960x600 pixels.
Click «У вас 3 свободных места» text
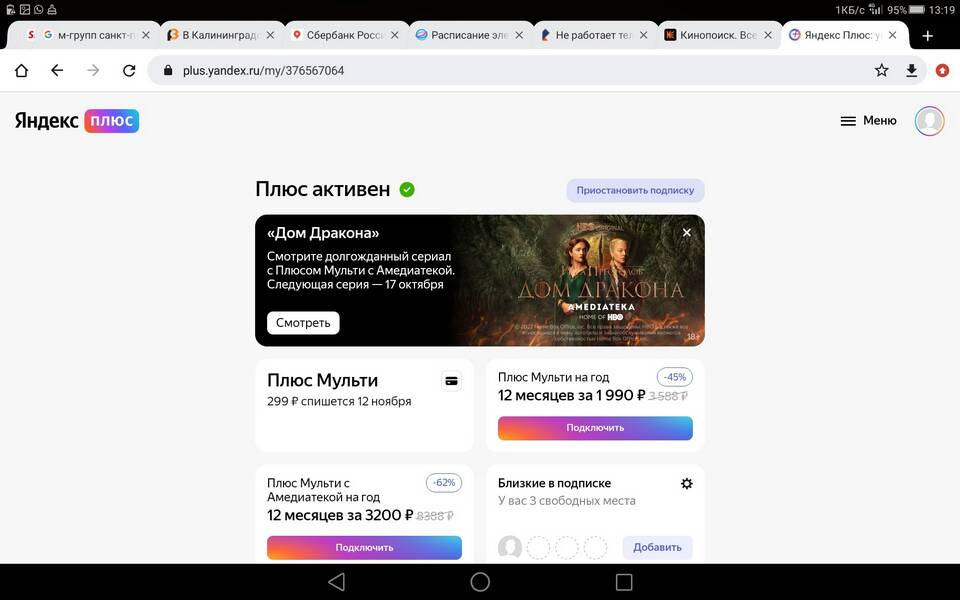tap(567, 501)
